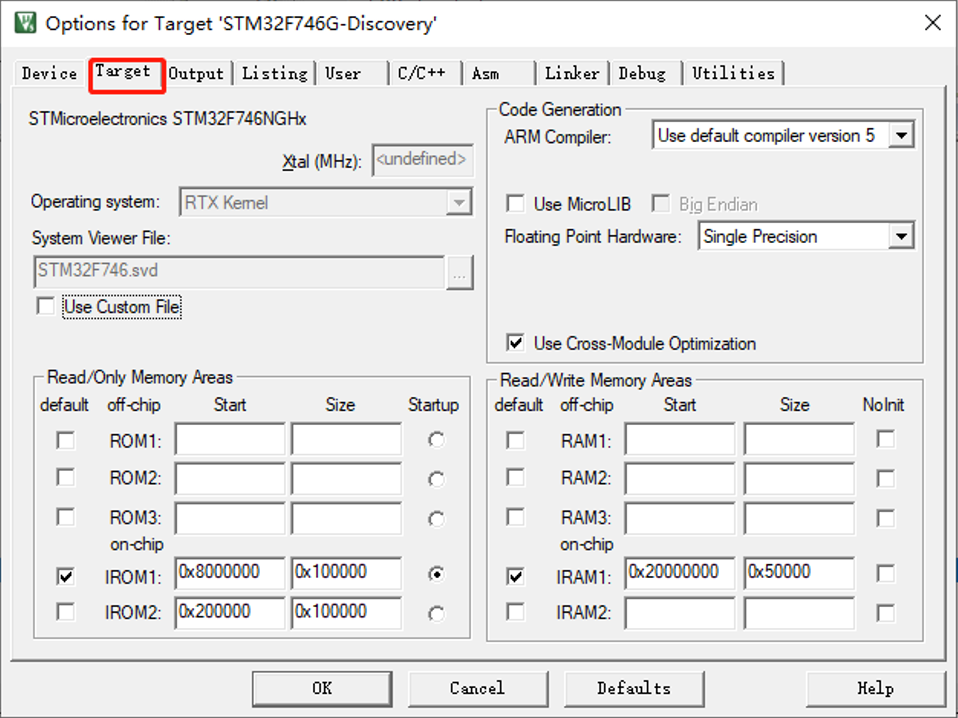The height and width of the screenshot is (718, 958).
Task: Open the Operating system dropdown
Action: coord(459,203)
